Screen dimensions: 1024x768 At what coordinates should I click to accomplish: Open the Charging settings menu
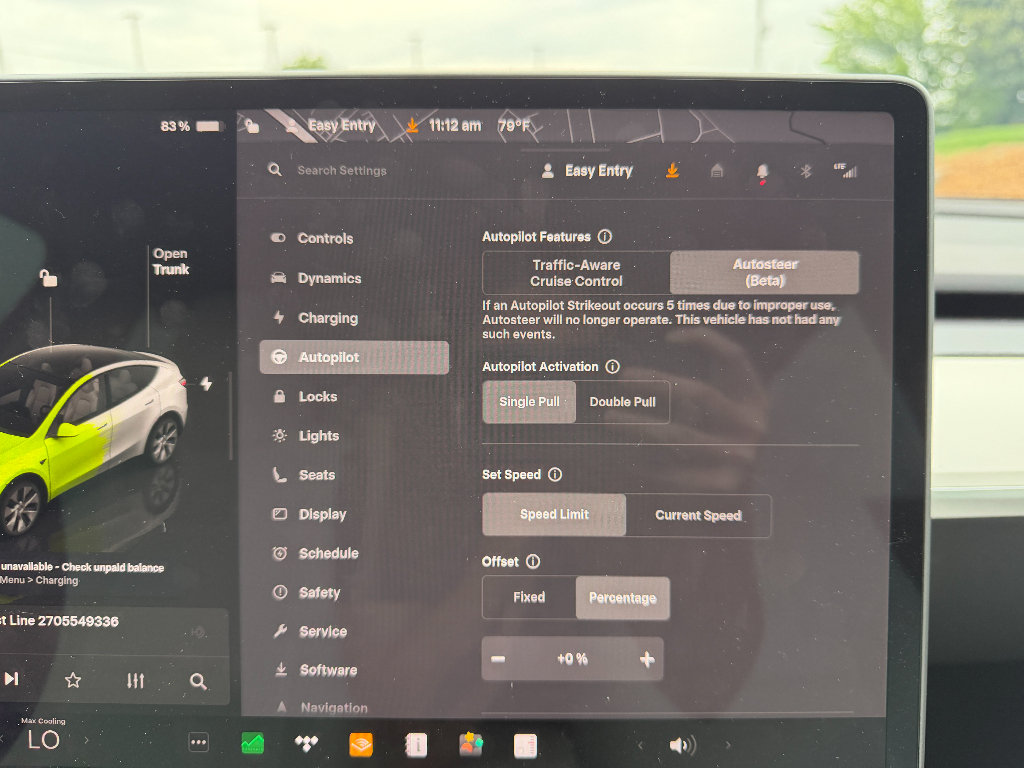[x=315, y=318]
